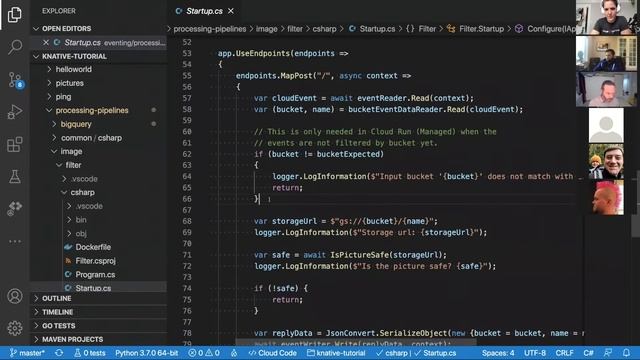
Task: Open Cloud Code status bar menu
Action: point(272,353)
